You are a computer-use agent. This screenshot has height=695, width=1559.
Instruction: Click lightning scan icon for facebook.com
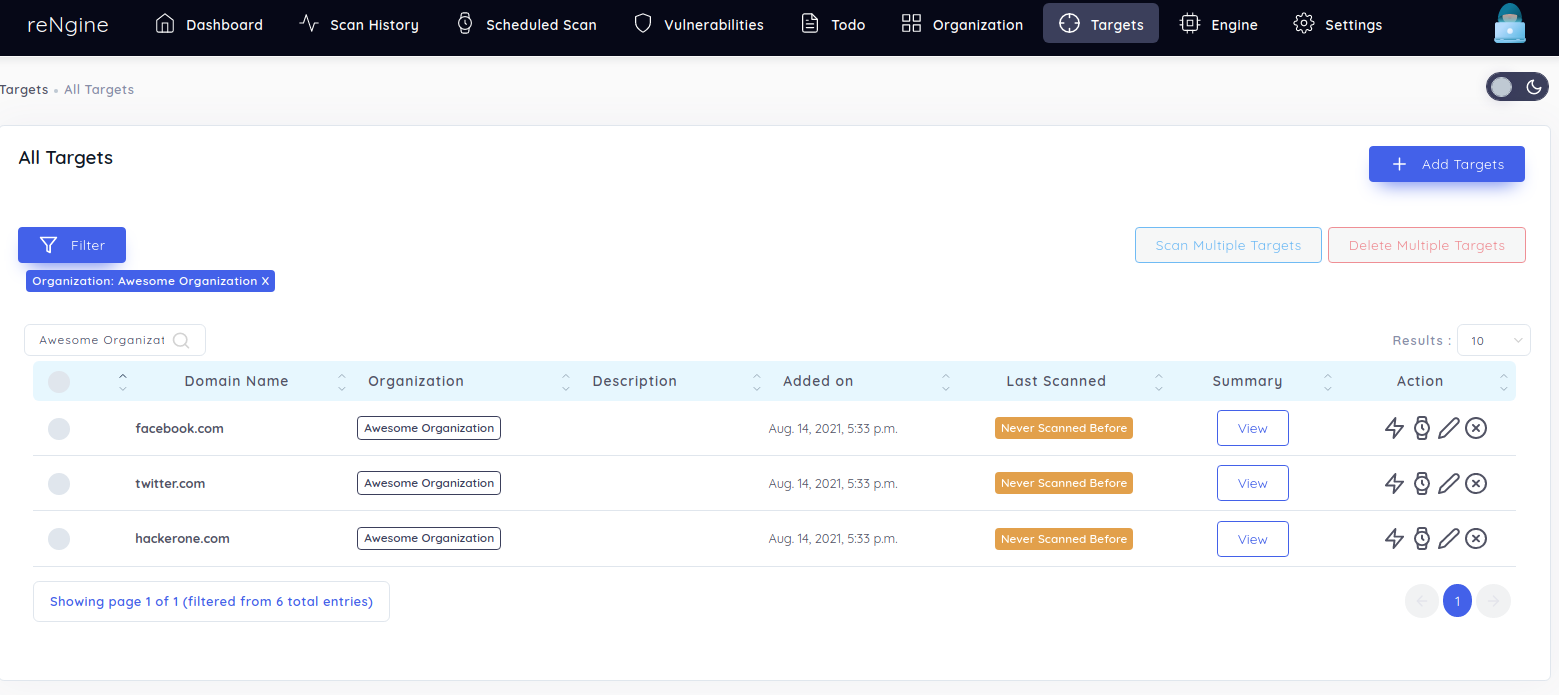coord(1394,429)
